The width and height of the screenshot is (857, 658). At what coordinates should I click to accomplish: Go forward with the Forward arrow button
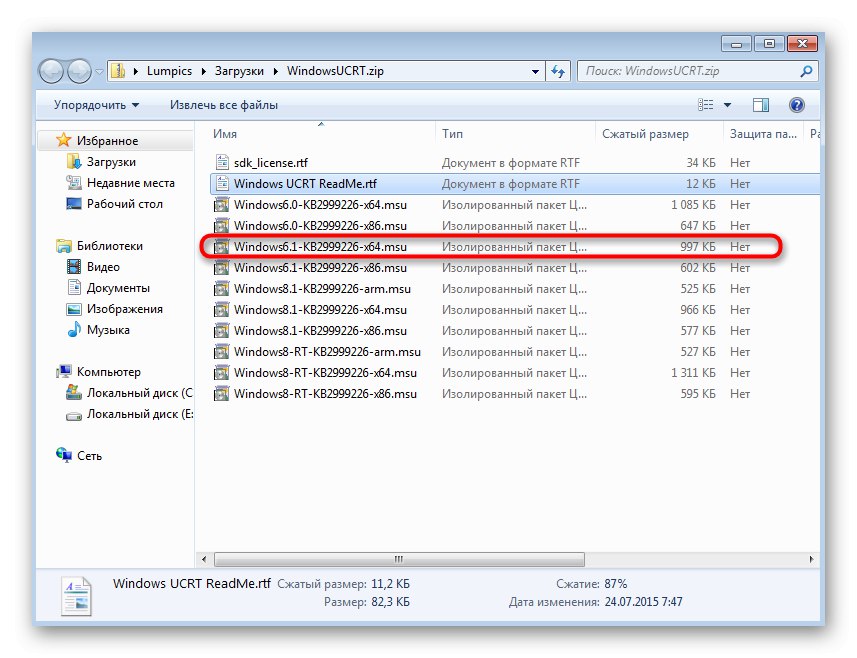[79, 72]
